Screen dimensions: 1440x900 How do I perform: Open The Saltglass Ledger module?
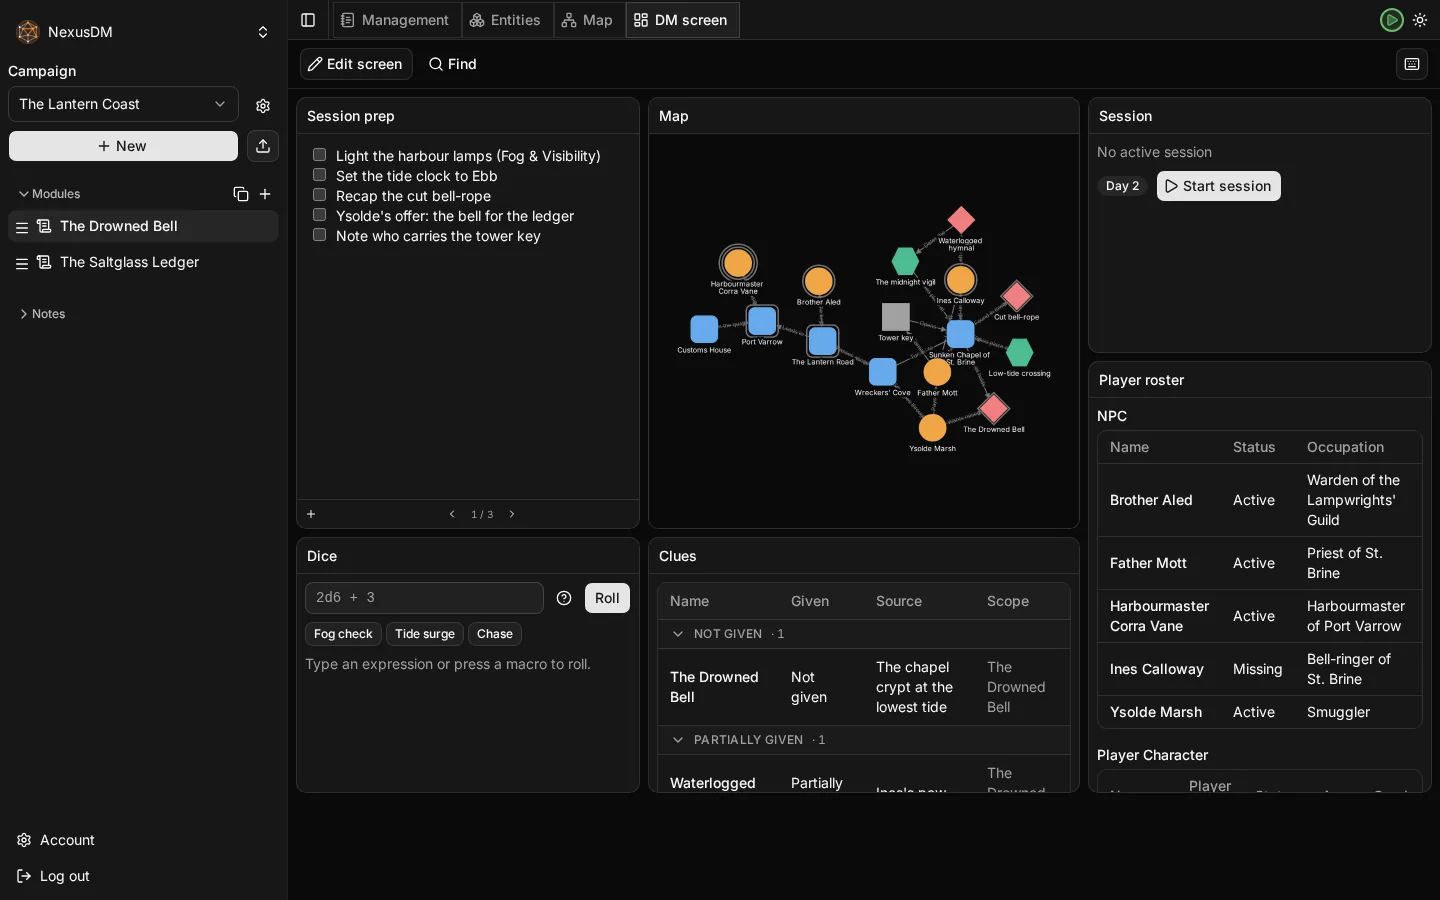(143, 262)
